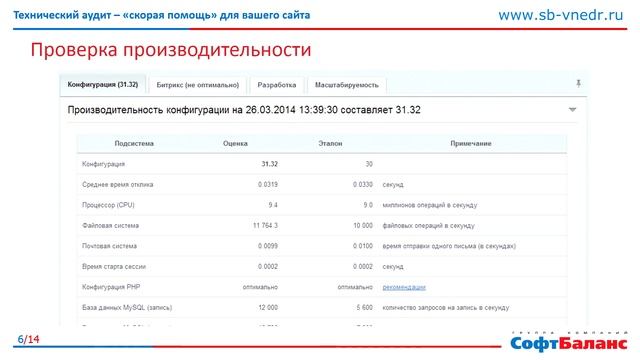The height and width of the screenshot is (360, 640).
Task: Switch to Битрикс (не оптимально) tab
Action: (x=198, y=85)
